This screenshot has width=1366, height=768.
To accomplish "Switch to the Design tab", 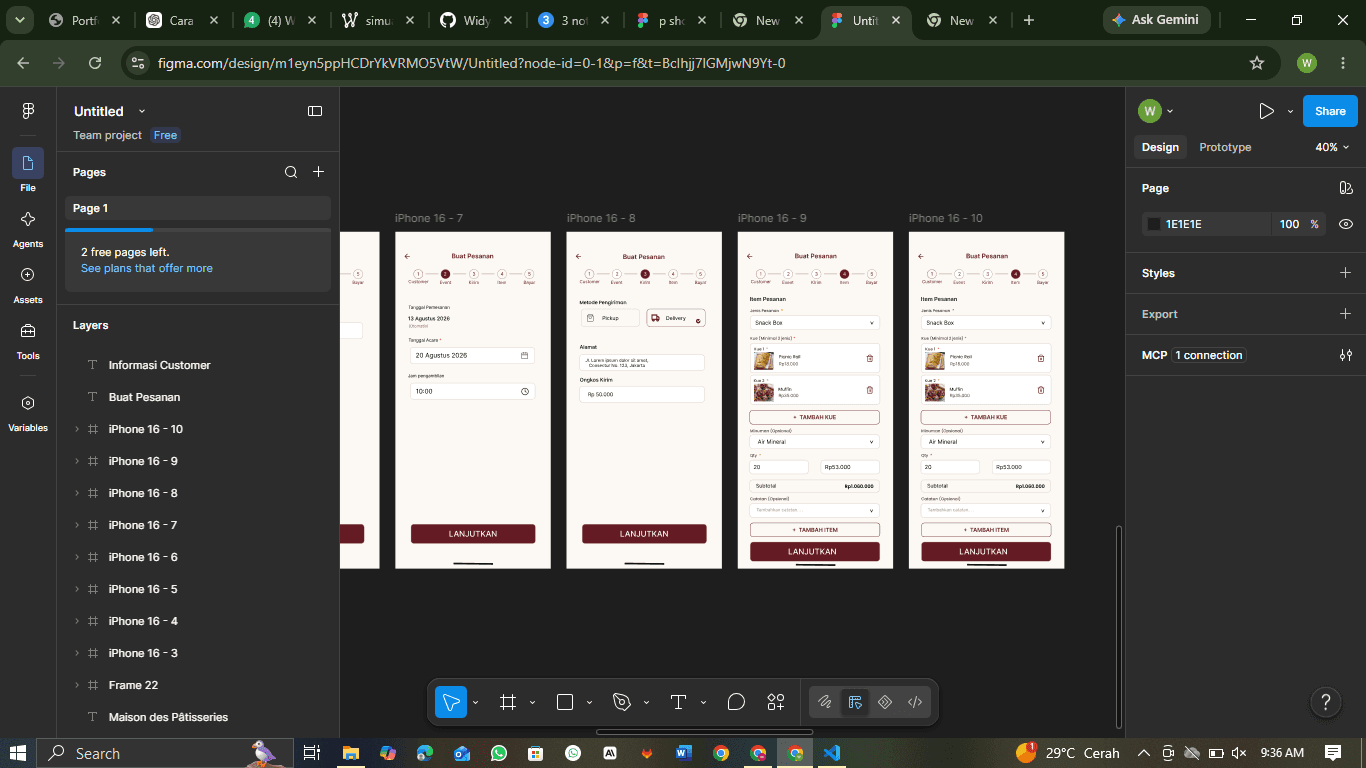I will pos(1160,147).
